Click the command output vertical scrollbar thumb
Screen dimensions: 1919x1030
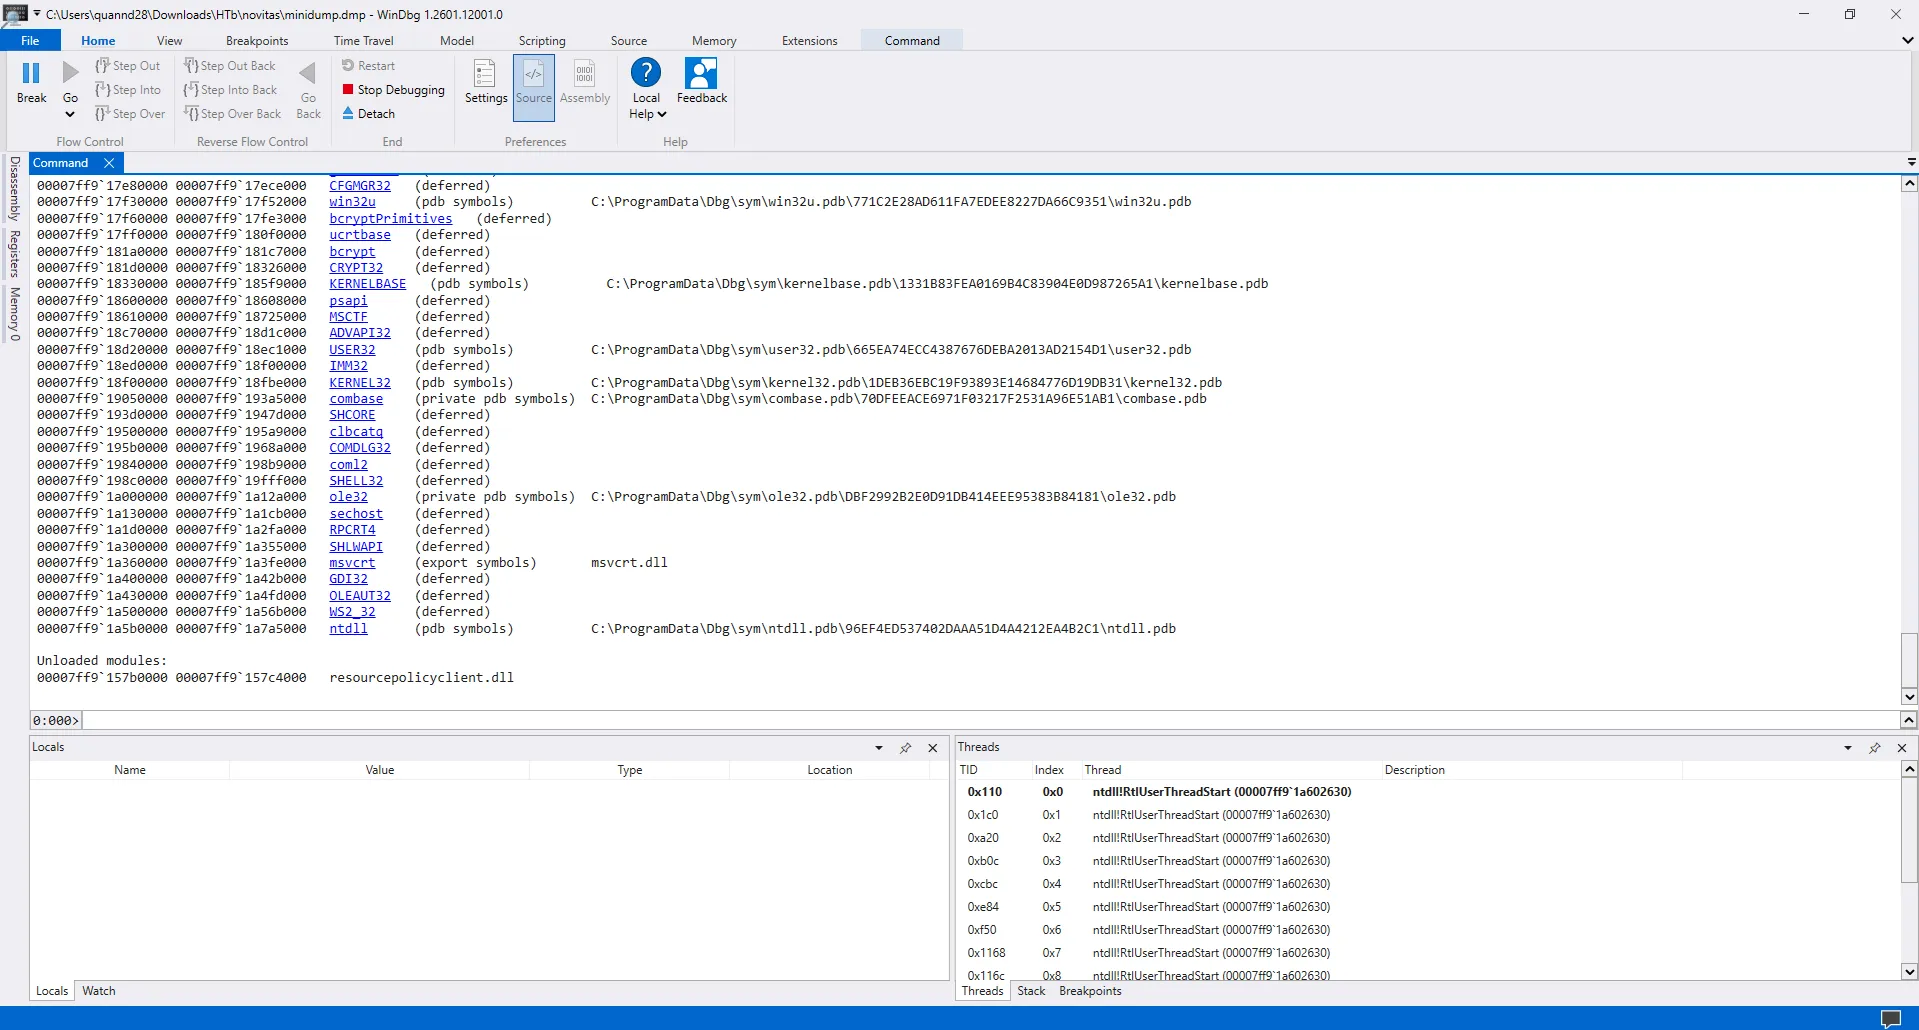click(x=1909, y=658)
